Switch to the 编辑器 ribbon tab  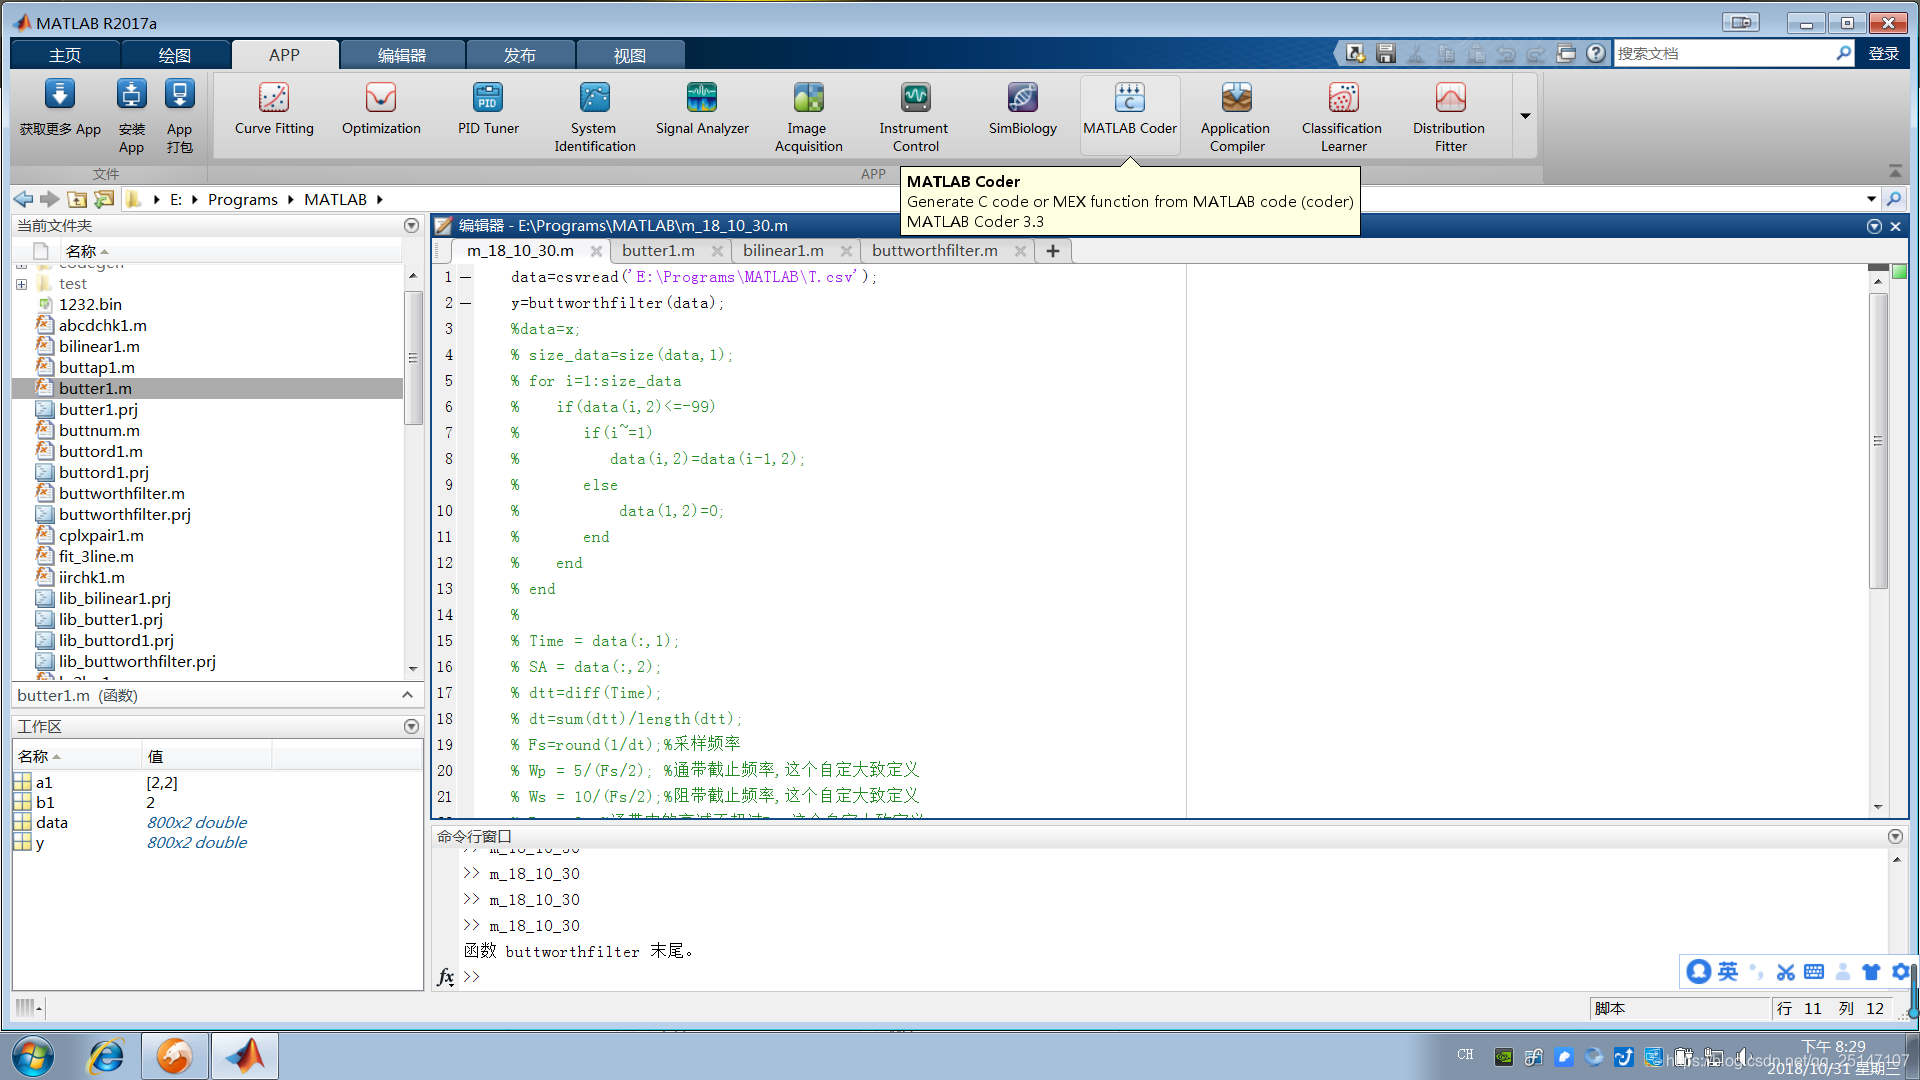(x=401, y=55)
